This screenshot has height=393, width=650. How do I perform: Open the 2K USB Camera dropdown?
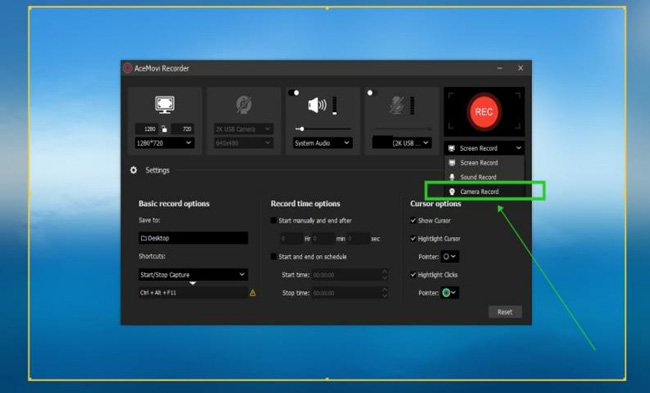pos(243,129)
